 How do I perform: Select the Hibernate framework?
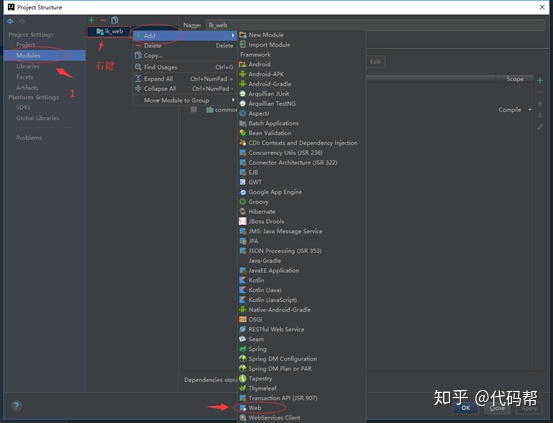coord(302,212)
